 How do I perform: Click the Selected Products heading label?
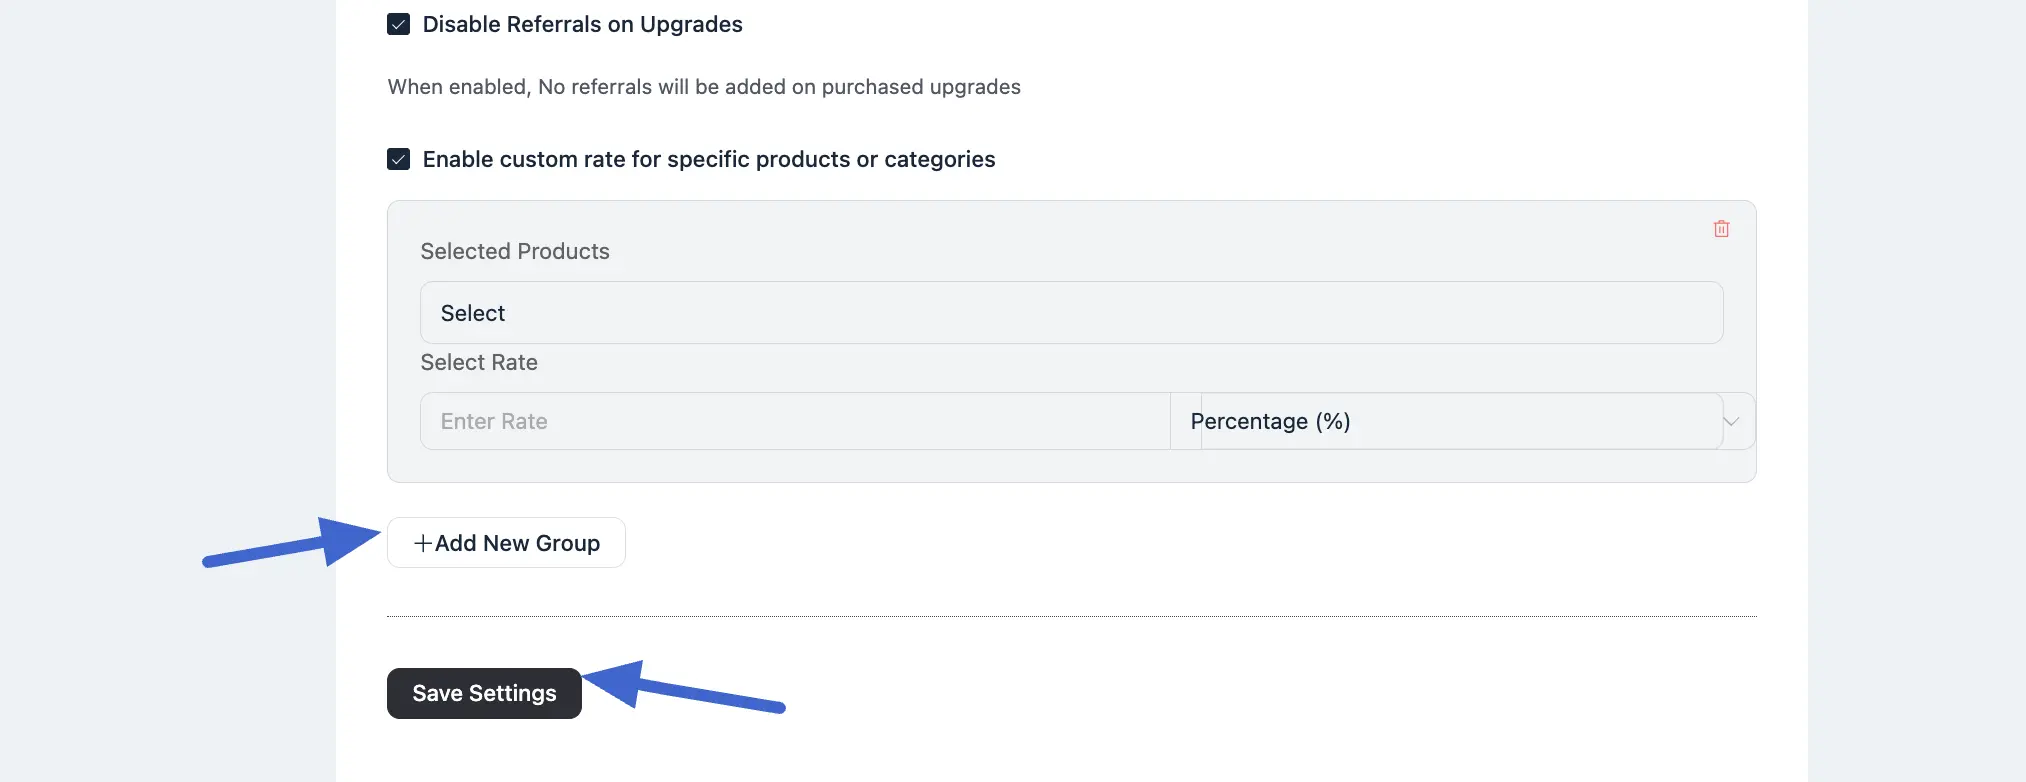point(515,251)
